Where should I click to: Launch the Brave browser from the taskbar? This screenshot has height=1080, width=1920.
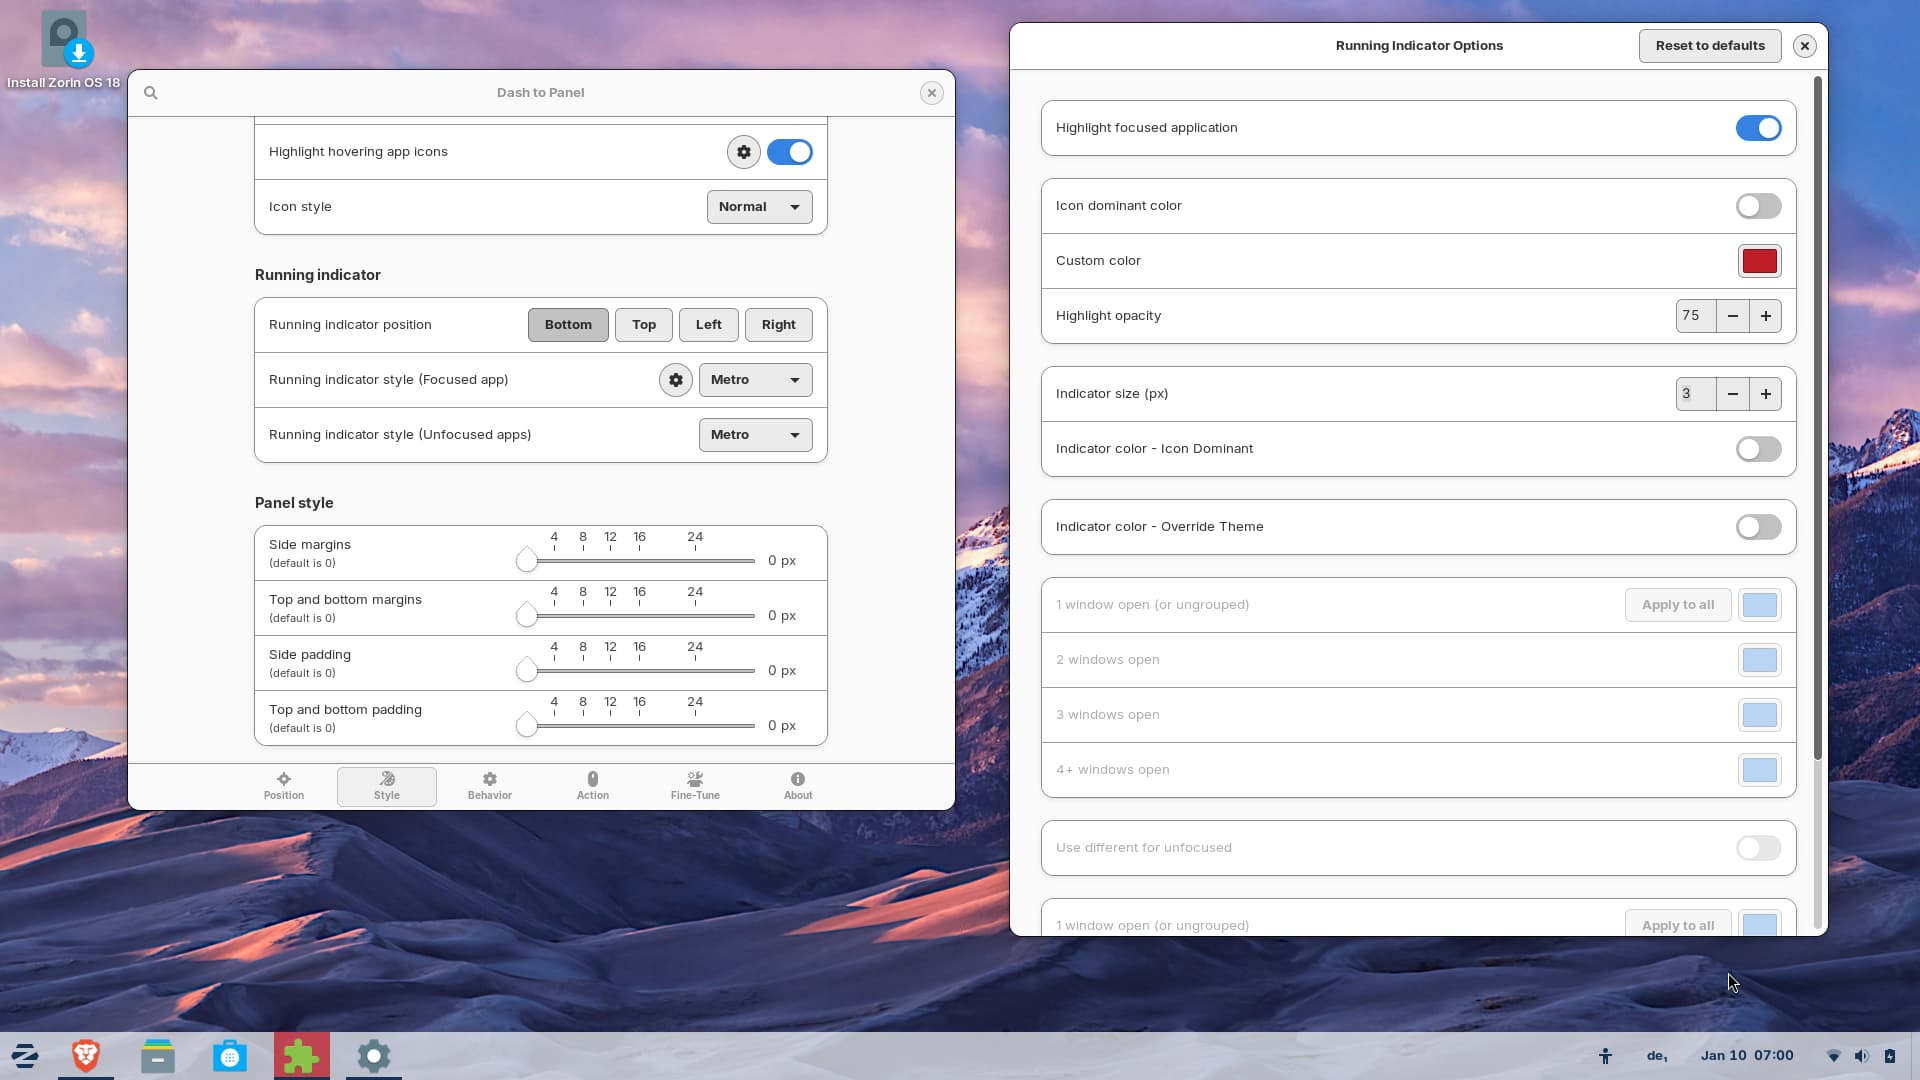point(86,1056)
